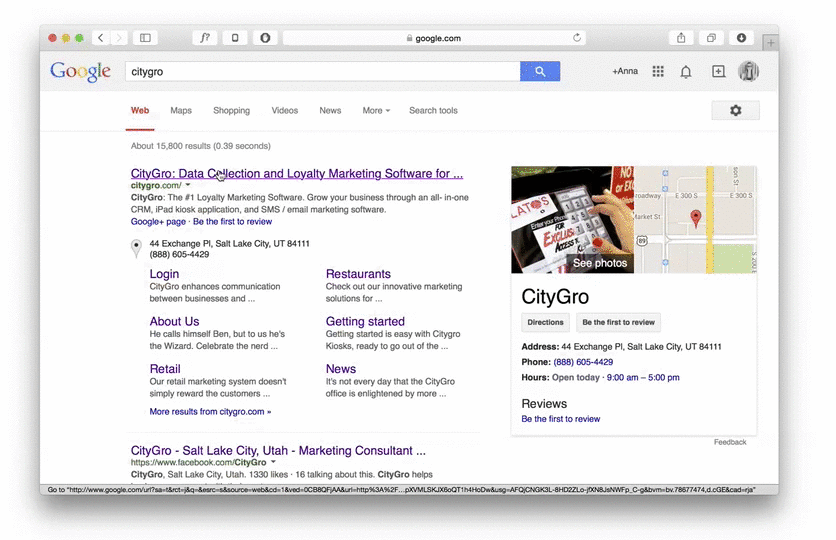Image resolution: width=836 pixels, height=540 pixels.
Task: Click the round extension icon beside address bar
Action: [x=265, y=38]
